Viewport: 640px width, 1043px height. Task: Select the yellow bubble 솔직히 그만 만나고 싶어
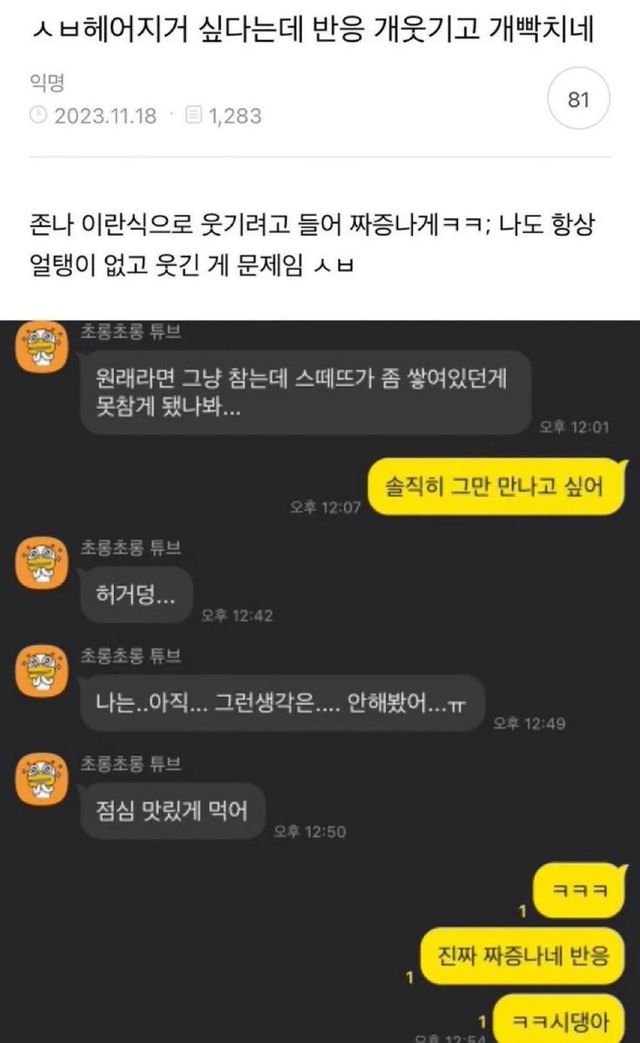[496, 487]
